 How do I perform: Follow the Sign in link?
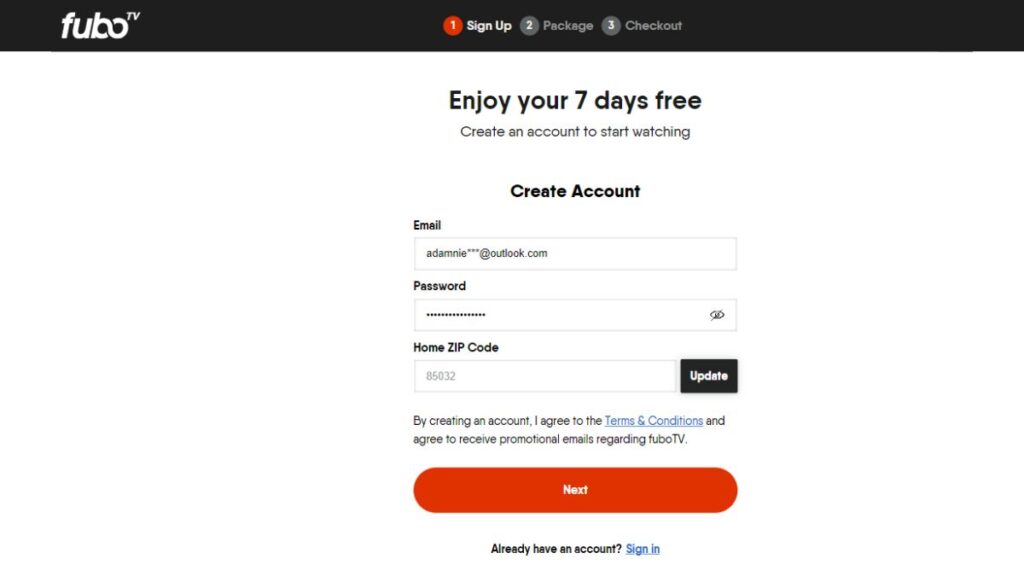tap(643, 549)
